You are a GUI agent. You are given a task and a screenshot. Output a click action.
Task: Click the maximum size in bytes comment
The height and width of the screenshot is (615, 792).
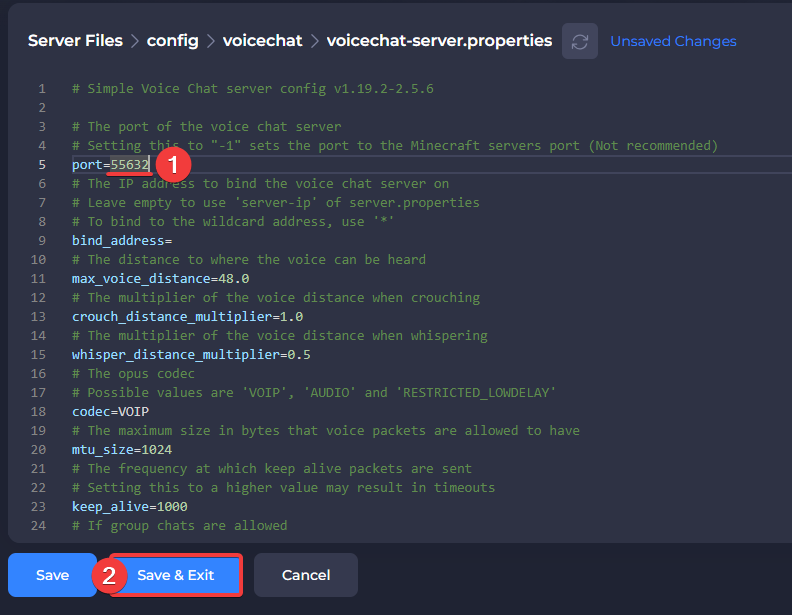coord(326,431)
